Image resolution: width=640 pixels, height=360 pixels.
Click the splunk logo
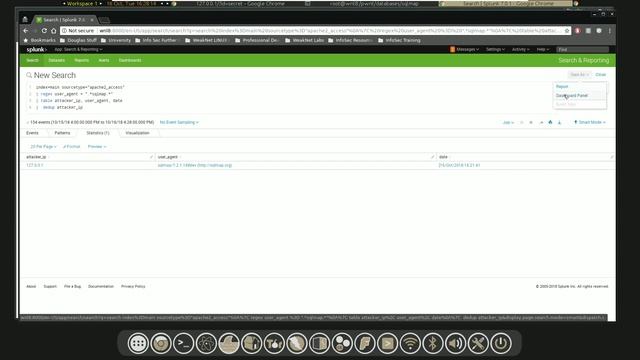click(x=36, y=49)
